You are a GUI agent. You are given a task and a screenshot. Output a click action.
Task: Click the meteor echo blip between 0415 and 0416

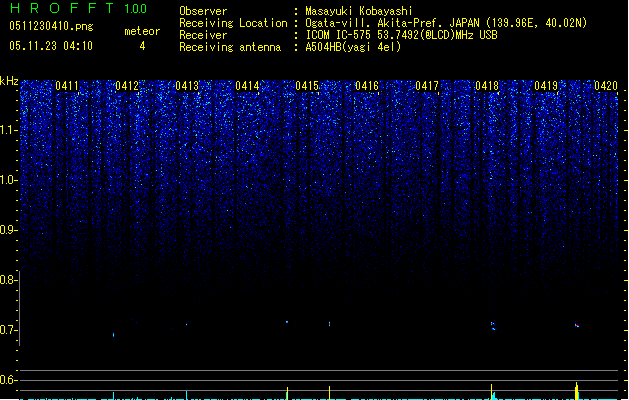pyautogui.click(x=329, y=323)
